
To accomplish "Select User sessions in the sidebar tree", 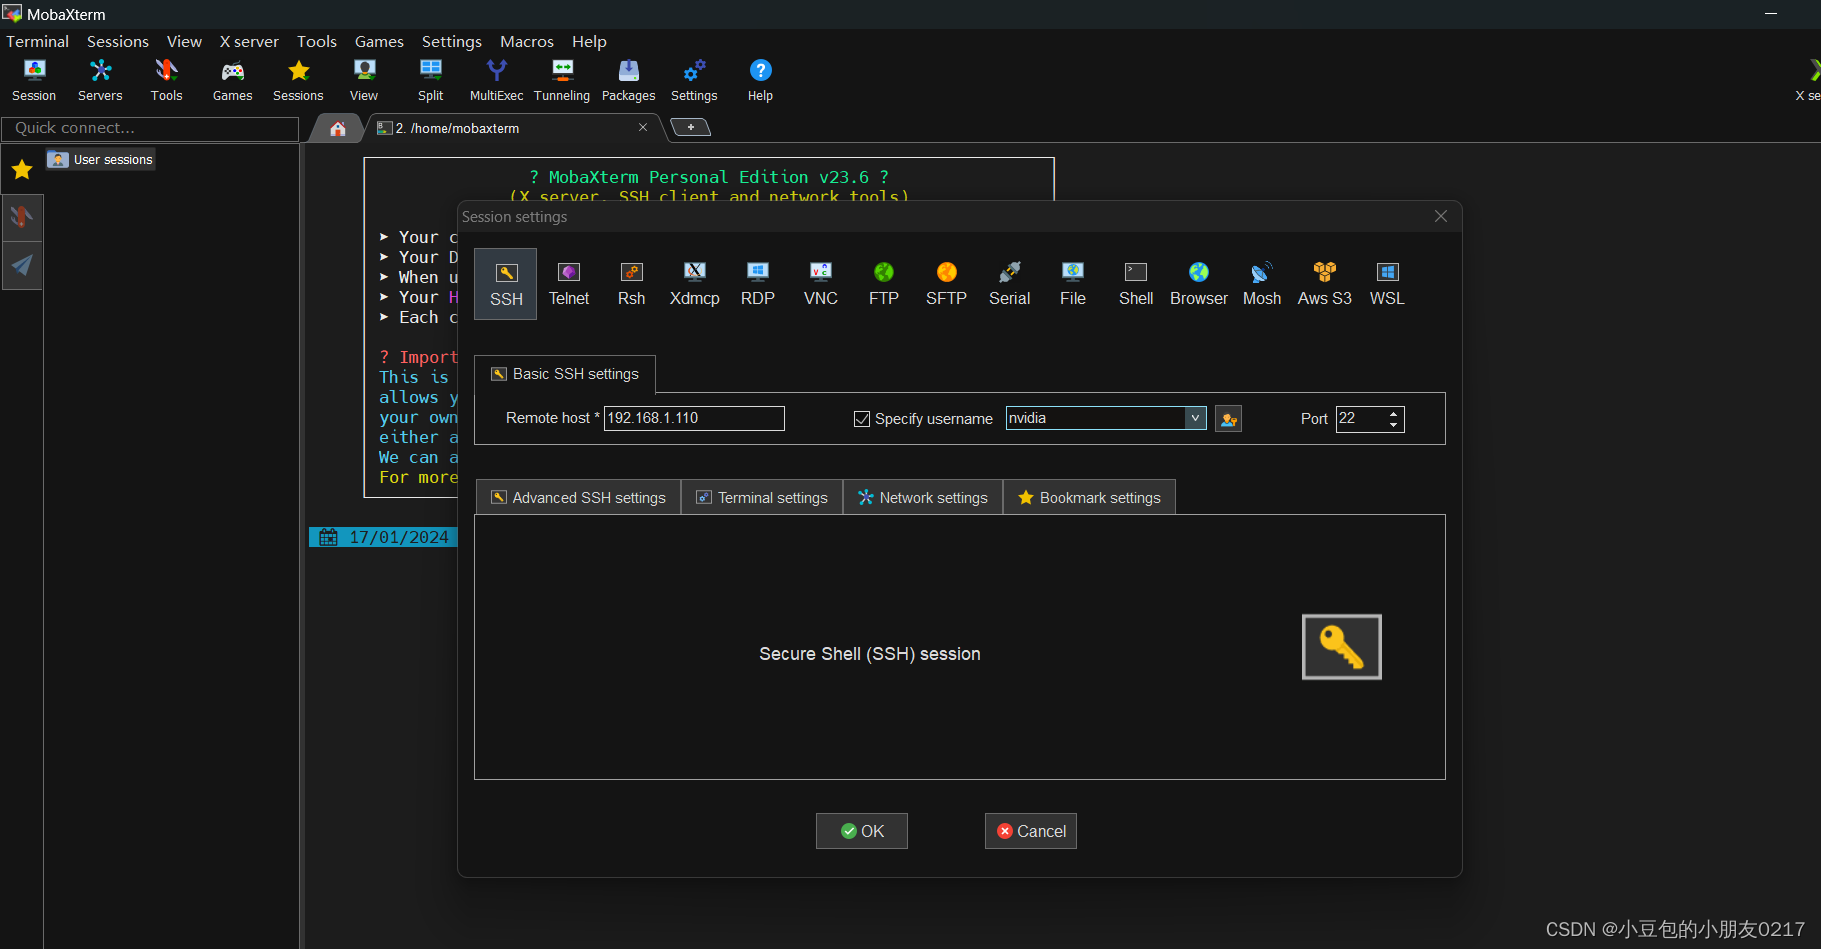I will [x=101, y=159].
